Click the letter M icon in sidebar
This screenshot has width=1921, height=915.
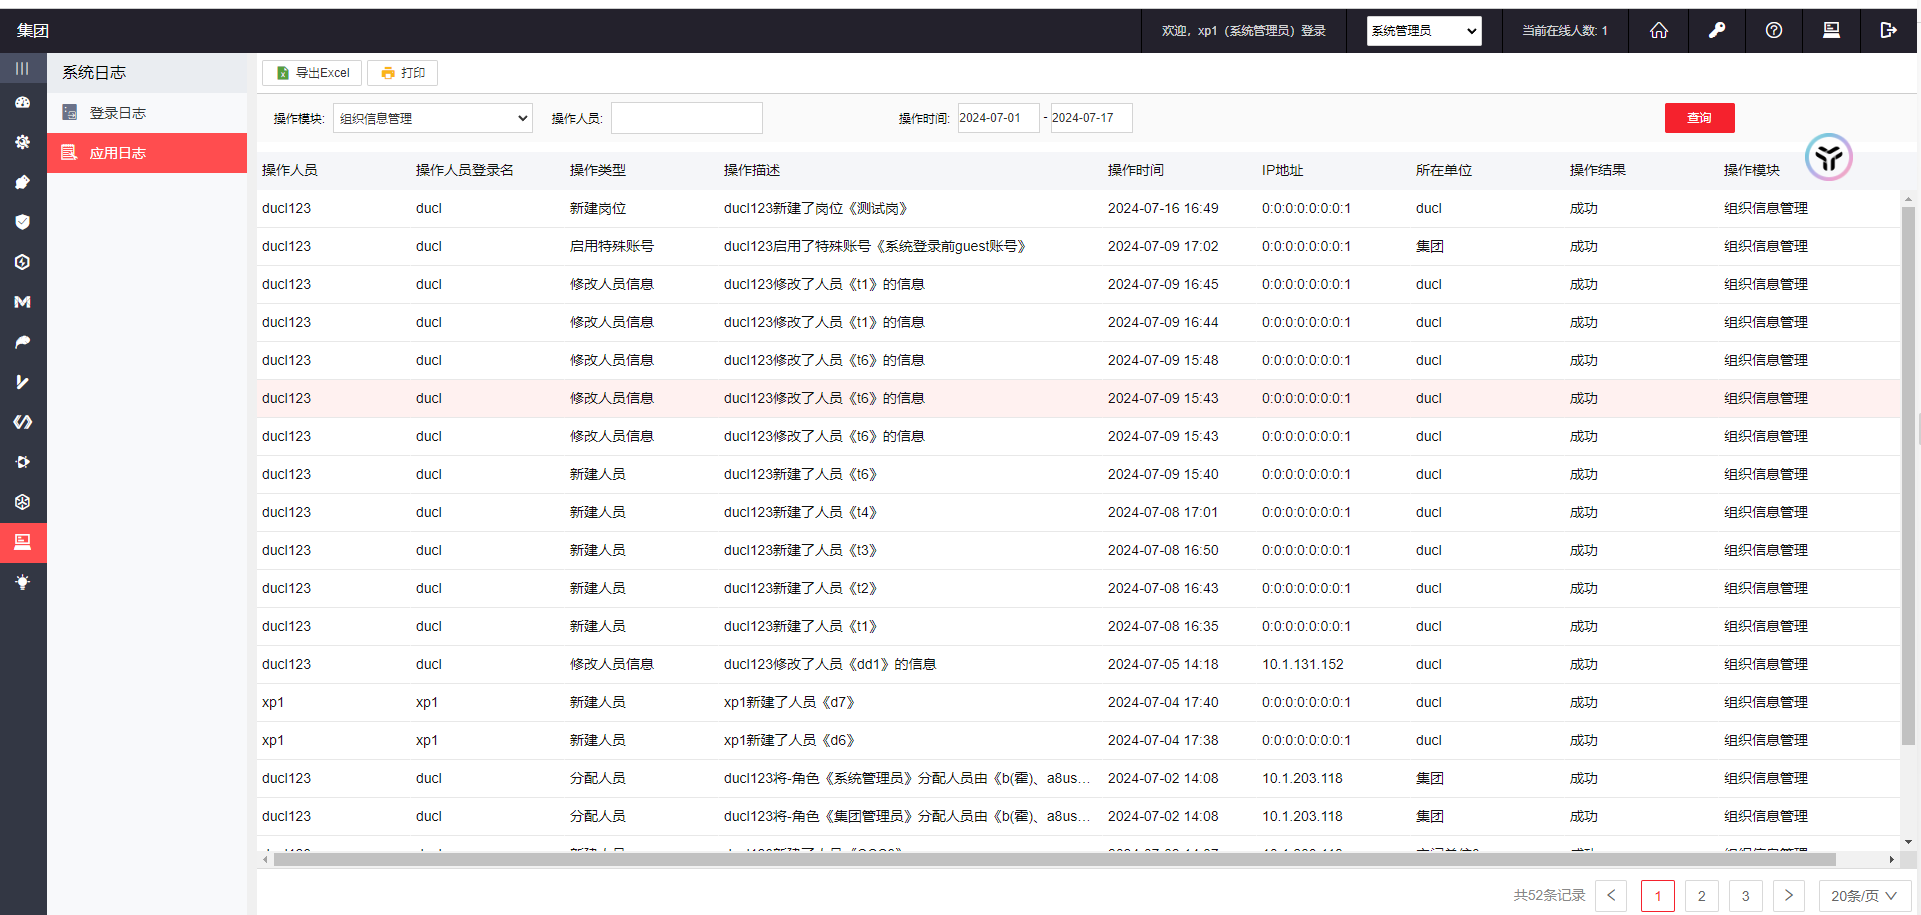[22, 302]
